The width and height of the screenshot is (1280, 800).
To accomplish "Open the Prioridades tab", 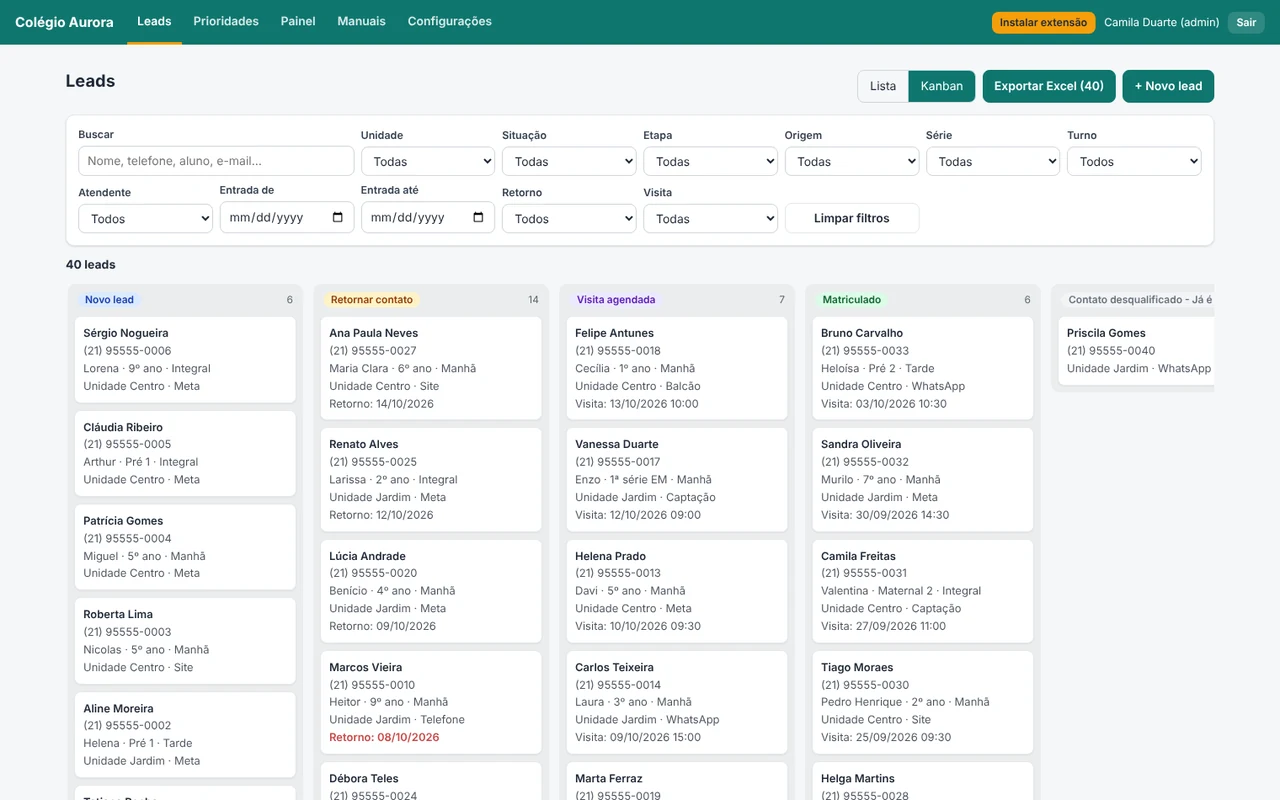I will pos(226,21).
